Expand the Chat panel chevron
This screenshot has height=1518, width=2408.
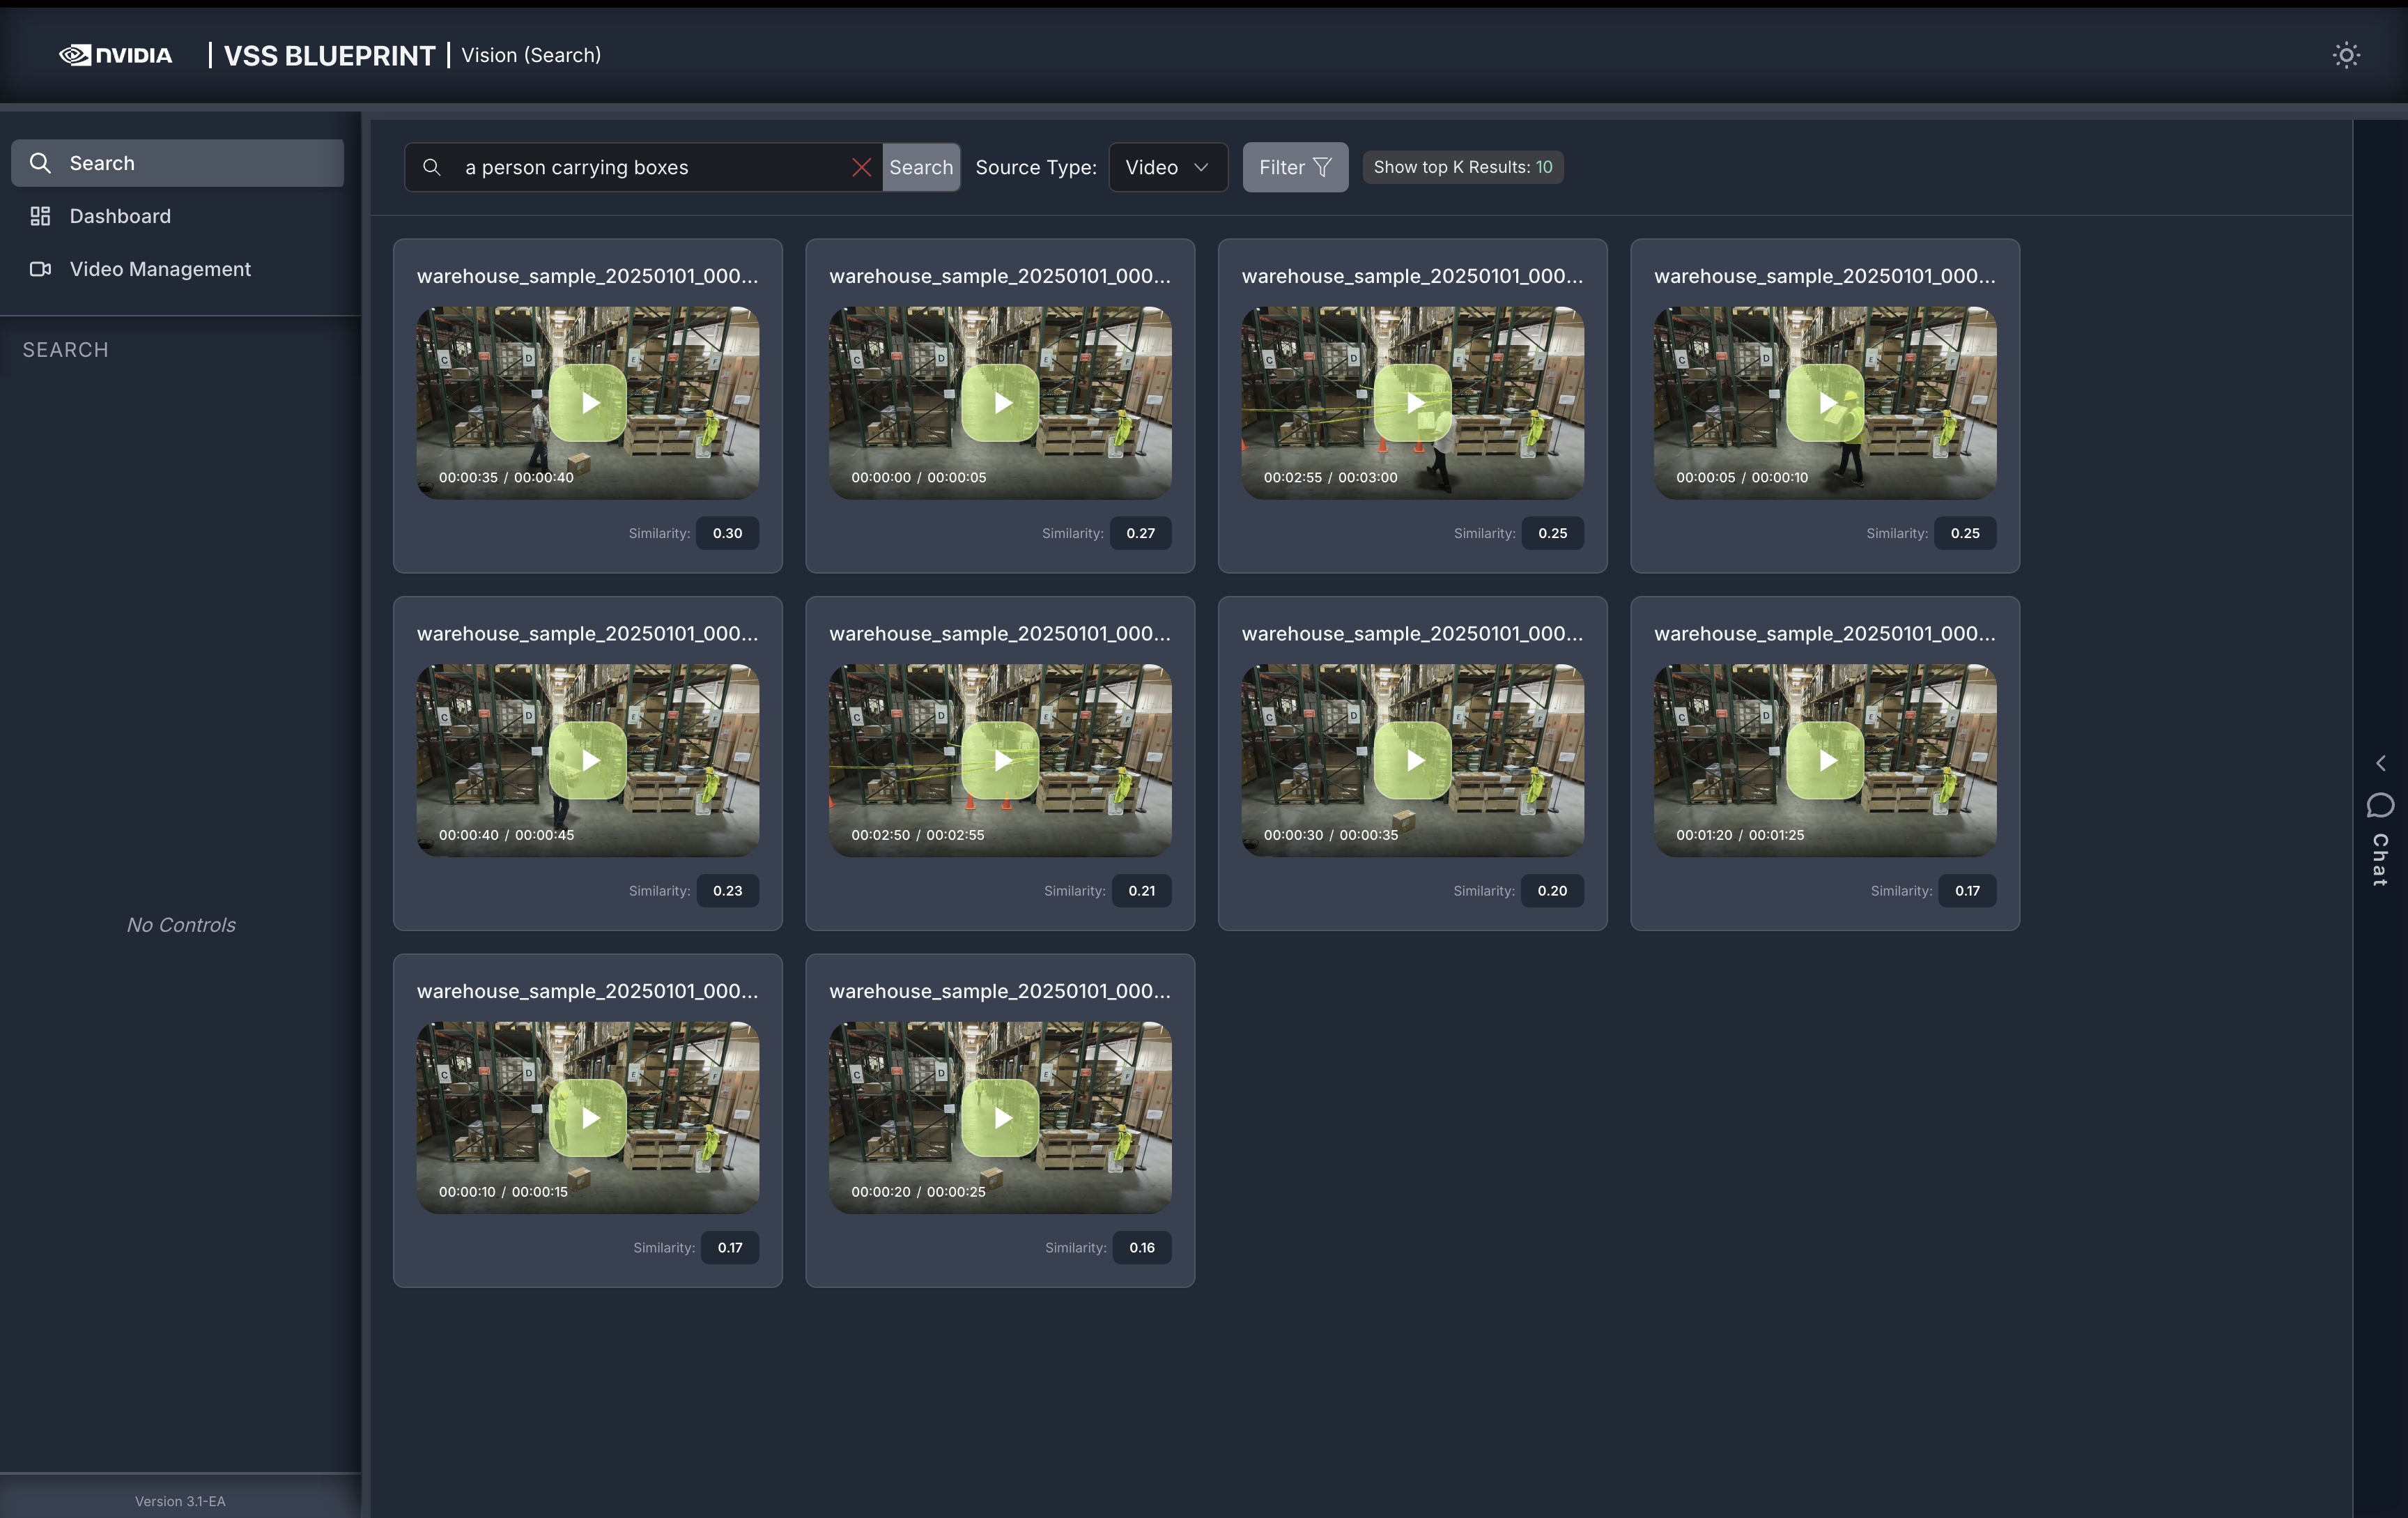tap(2380, 763)
